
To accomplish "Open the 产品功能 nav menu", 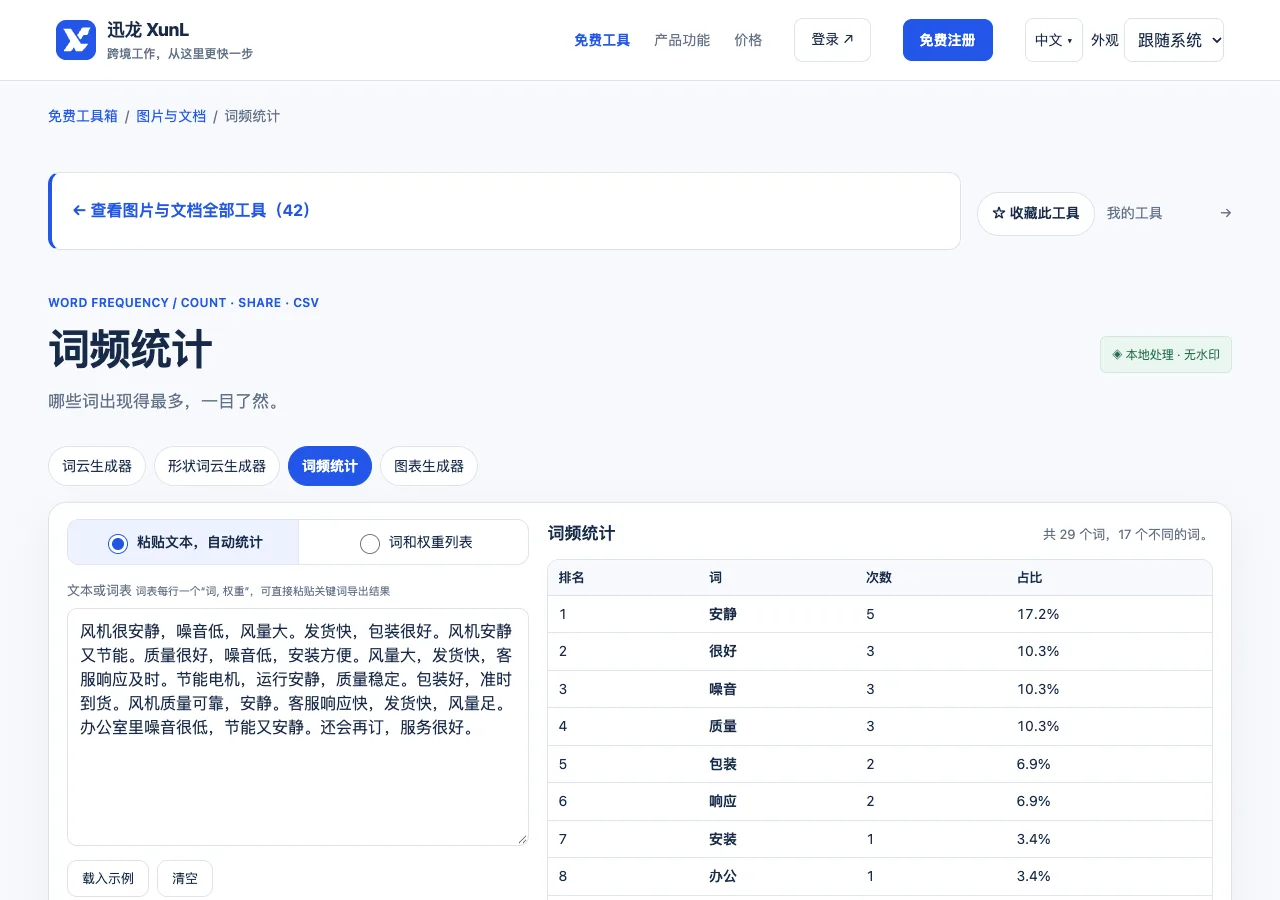I will [682, 40].
